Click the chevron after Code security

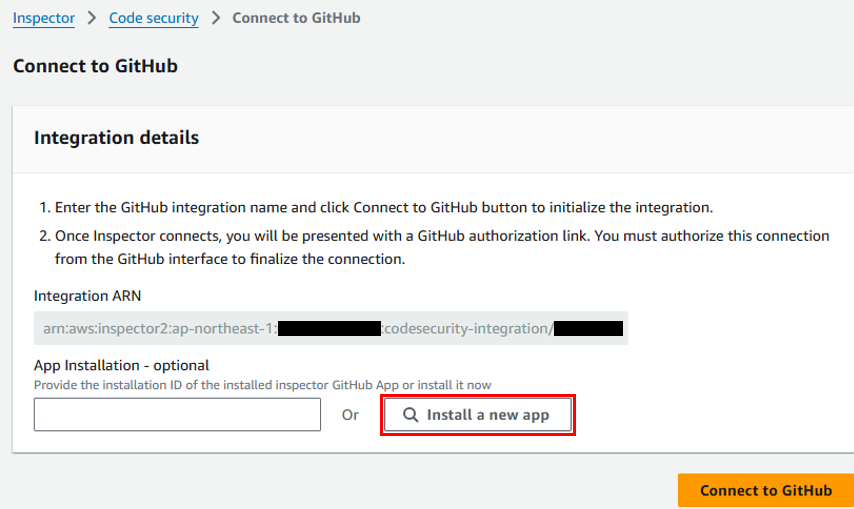(216, 18)
